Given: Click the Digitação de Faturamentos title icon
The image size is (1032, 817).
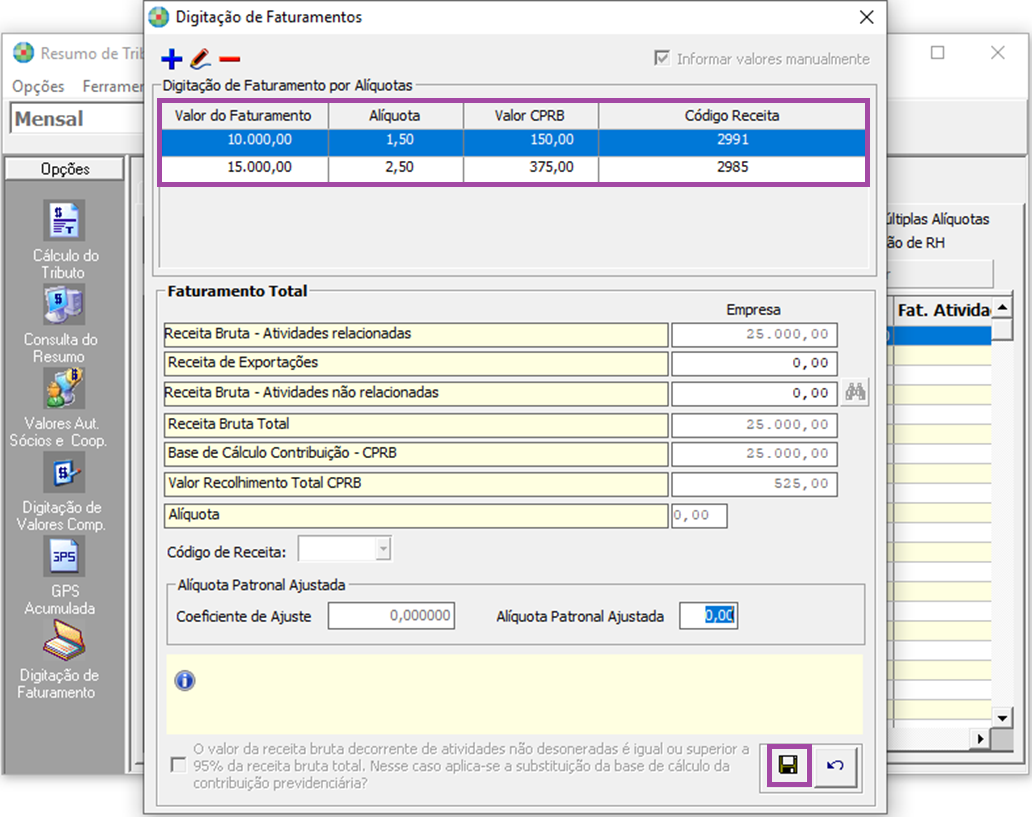Looking at the screenshot, I should tap(159, 17).
